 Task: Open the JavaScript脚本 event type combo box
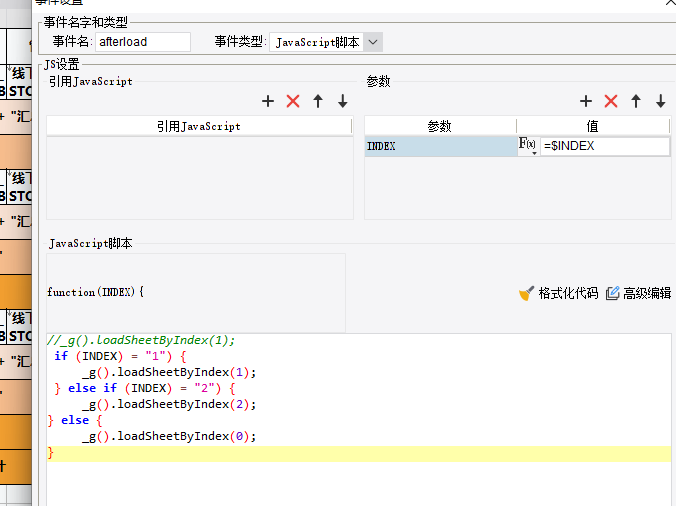click(x=326, y=42)
